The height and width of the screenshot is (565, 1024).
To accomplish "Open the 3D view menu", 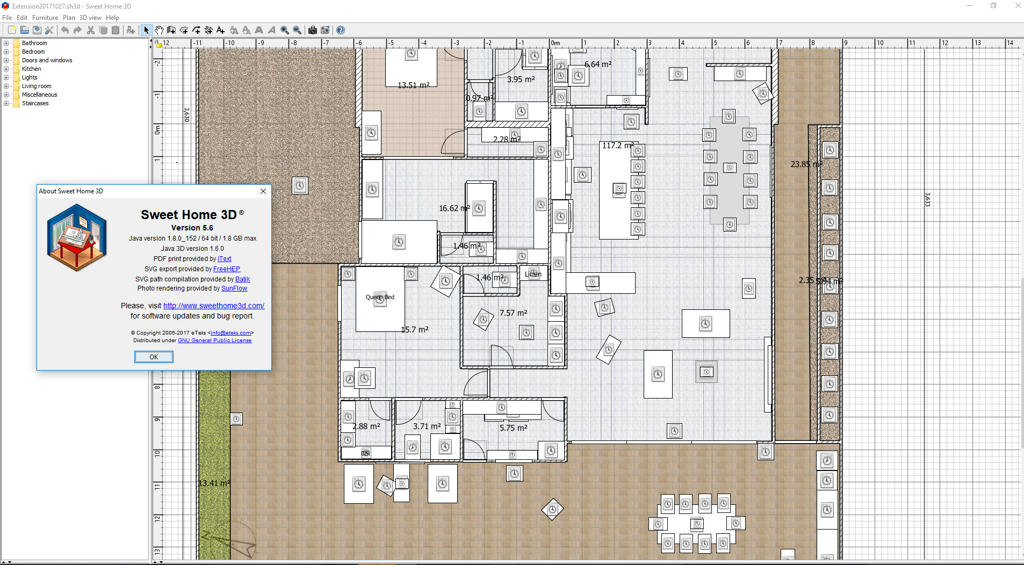I will click(90, 18).
